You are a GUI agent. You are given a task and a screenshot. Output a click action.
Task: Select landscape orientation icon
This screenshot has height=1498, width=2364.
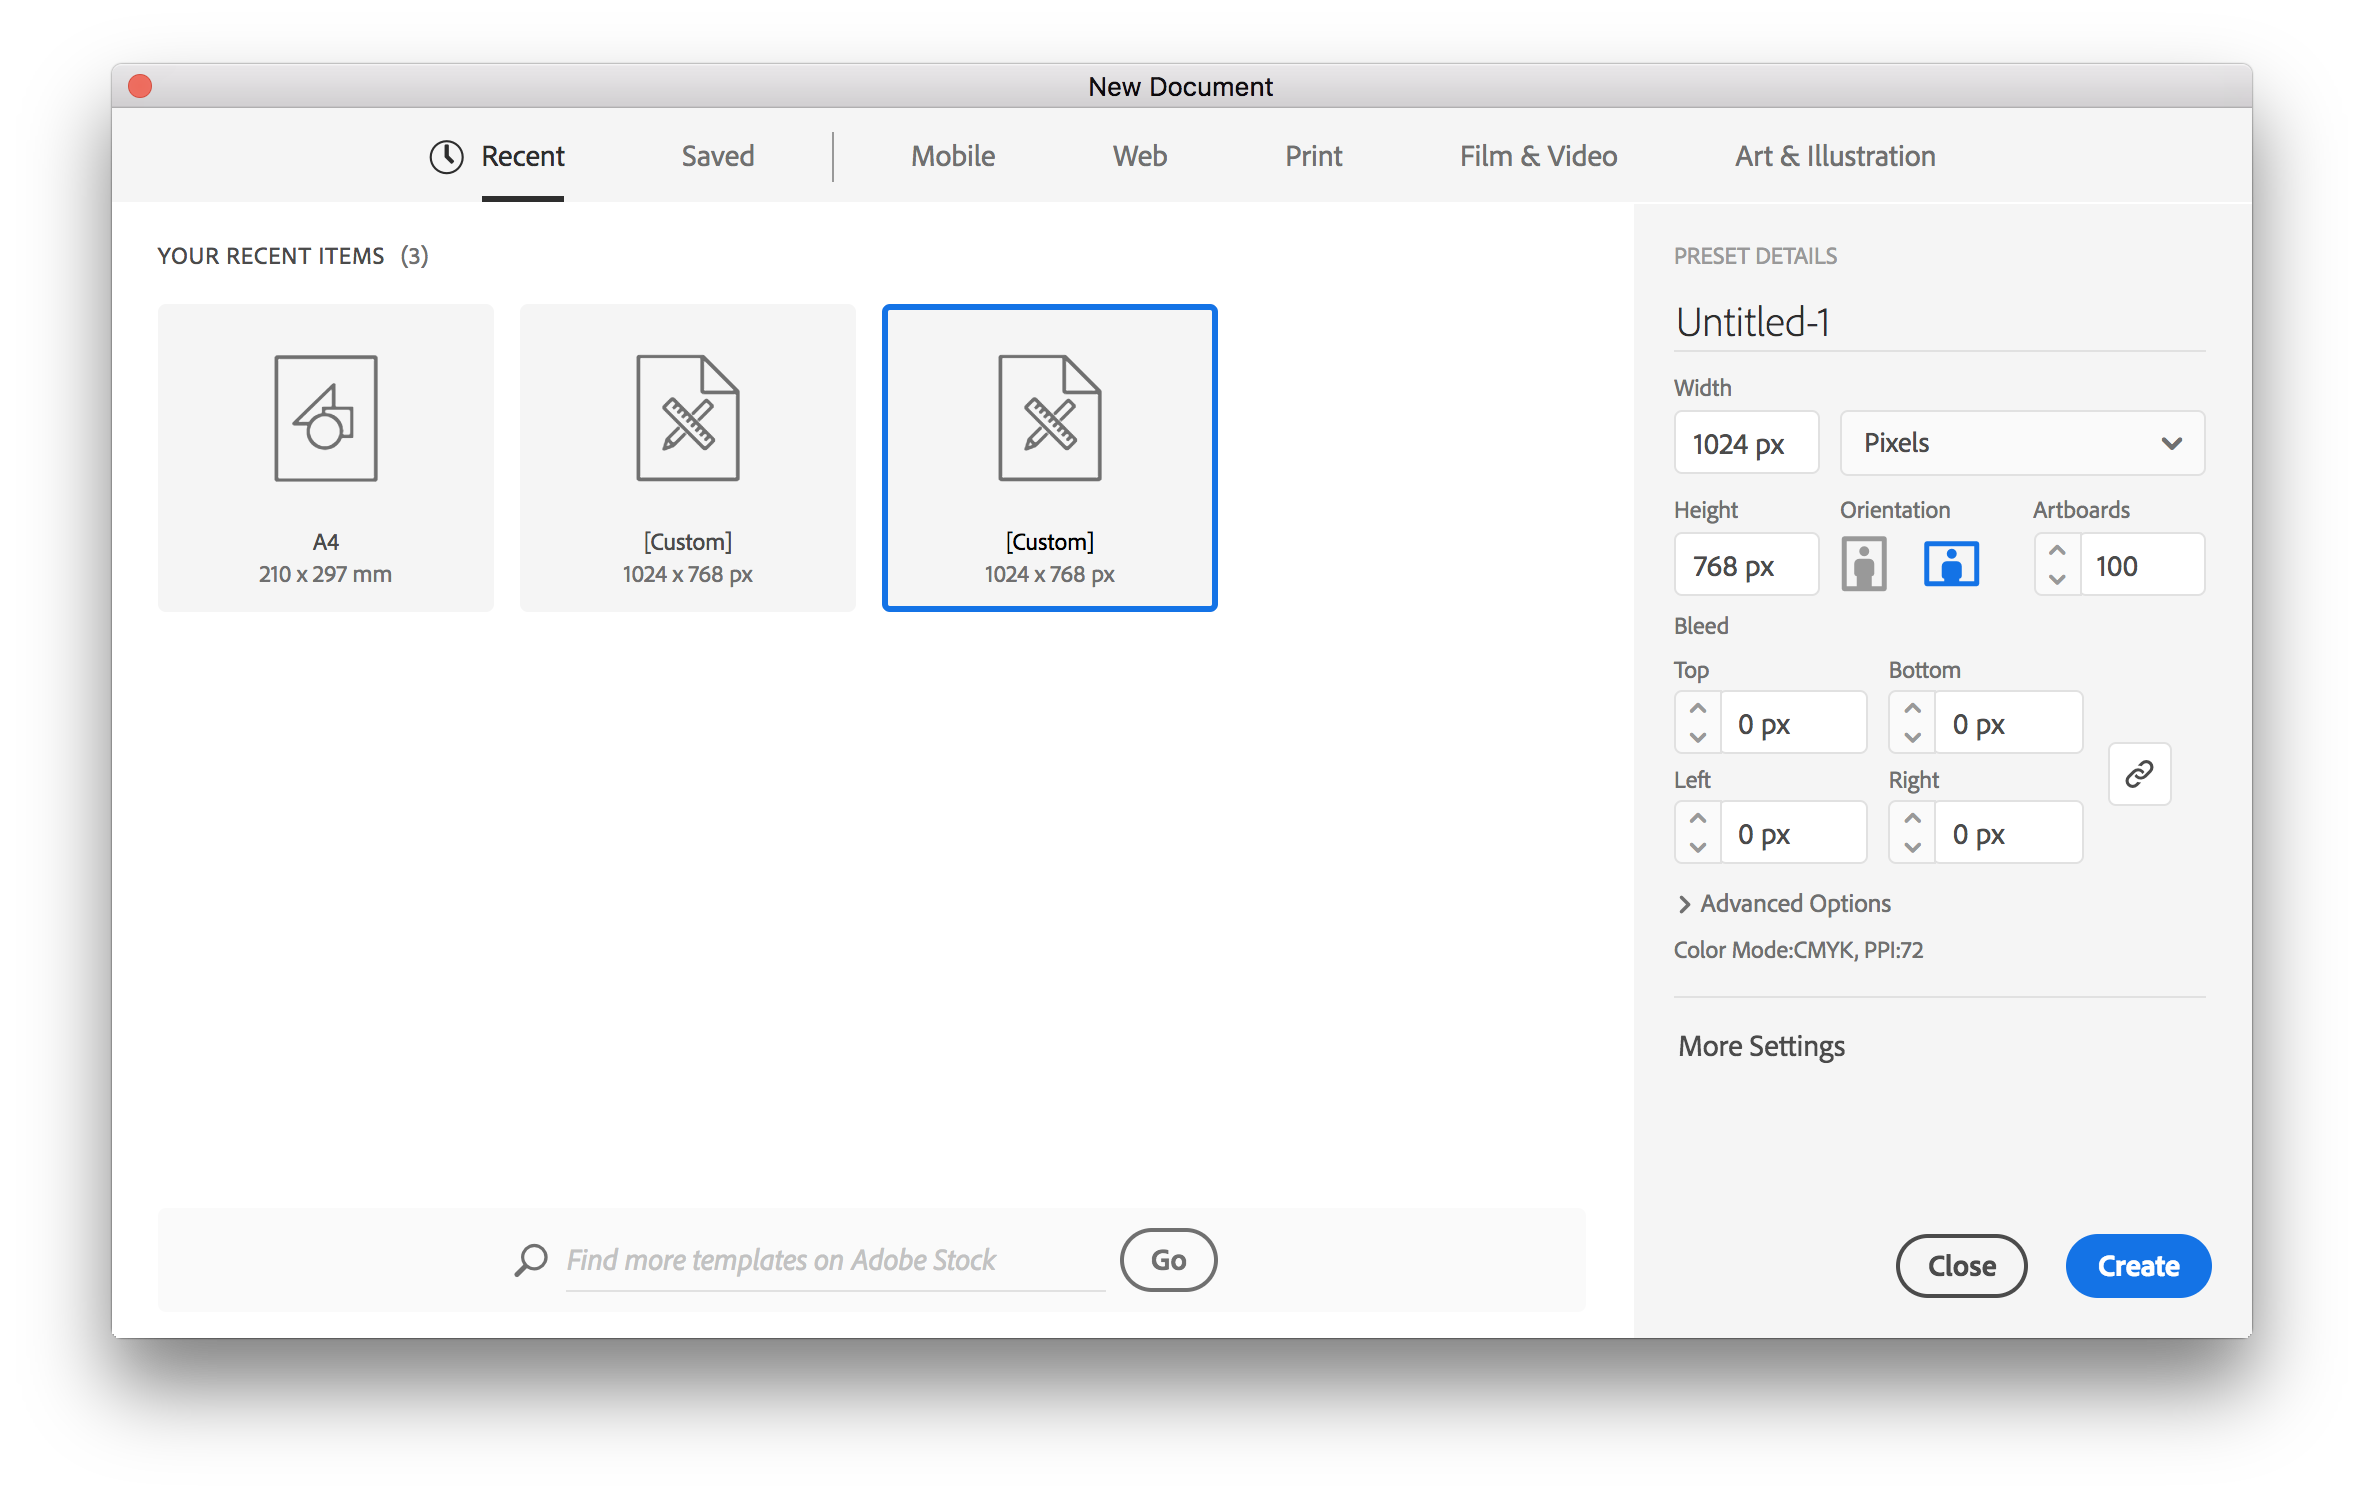pos(1950,565)
